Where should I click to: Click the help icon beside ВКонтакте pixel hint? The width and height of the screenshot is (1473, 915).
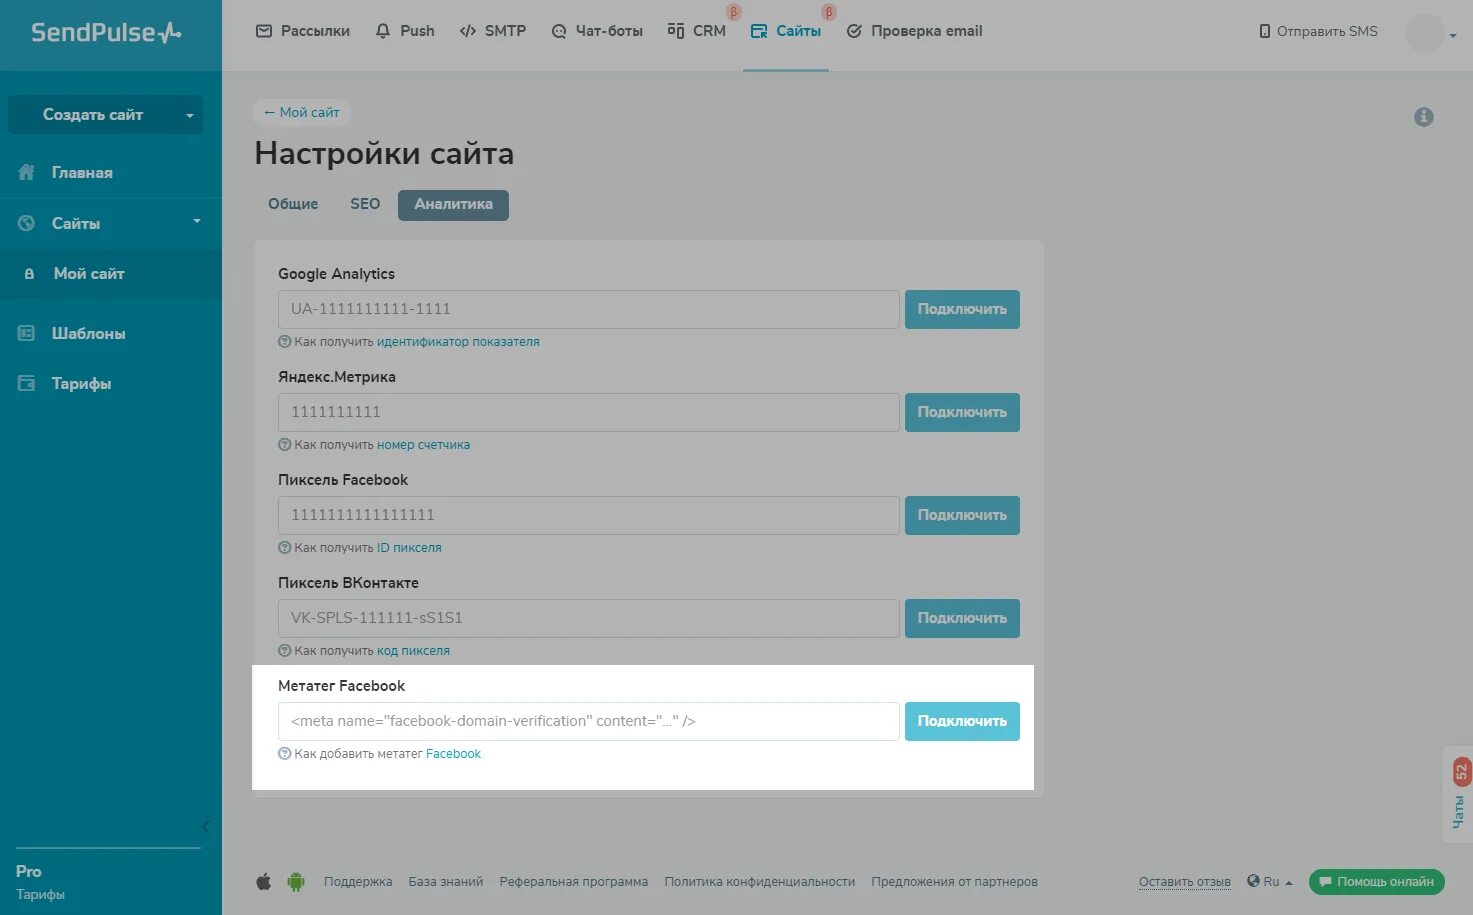(x=284, y=651)
